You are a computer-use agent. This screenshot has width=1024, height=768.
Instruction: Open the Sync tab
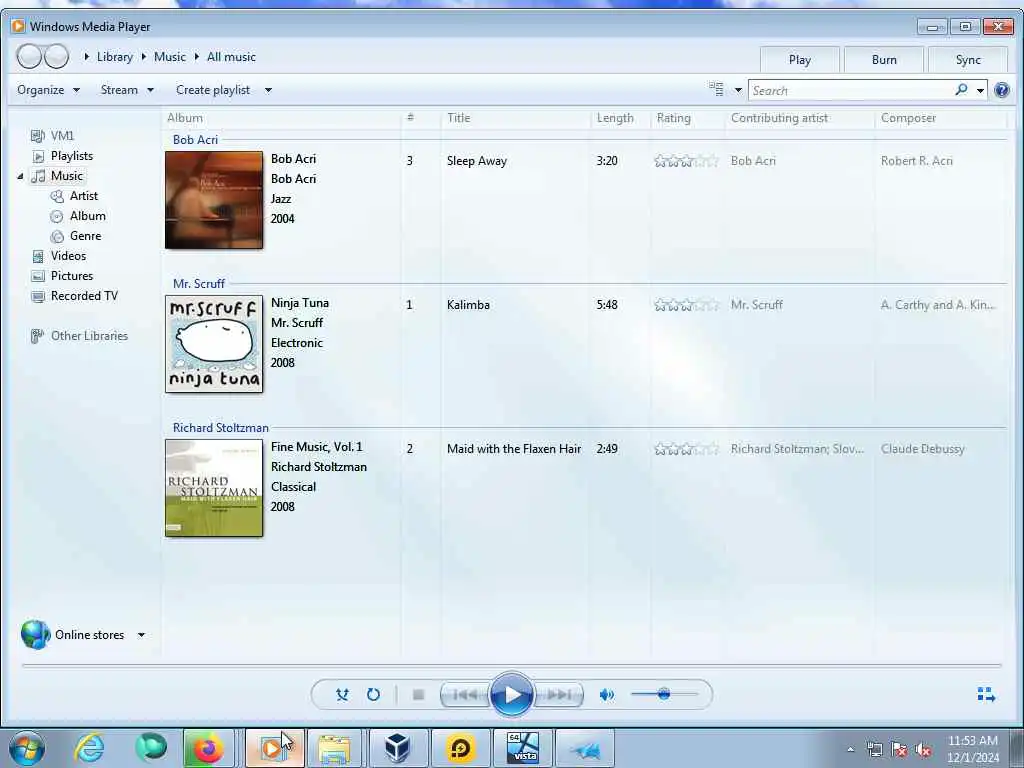point(968,59)
